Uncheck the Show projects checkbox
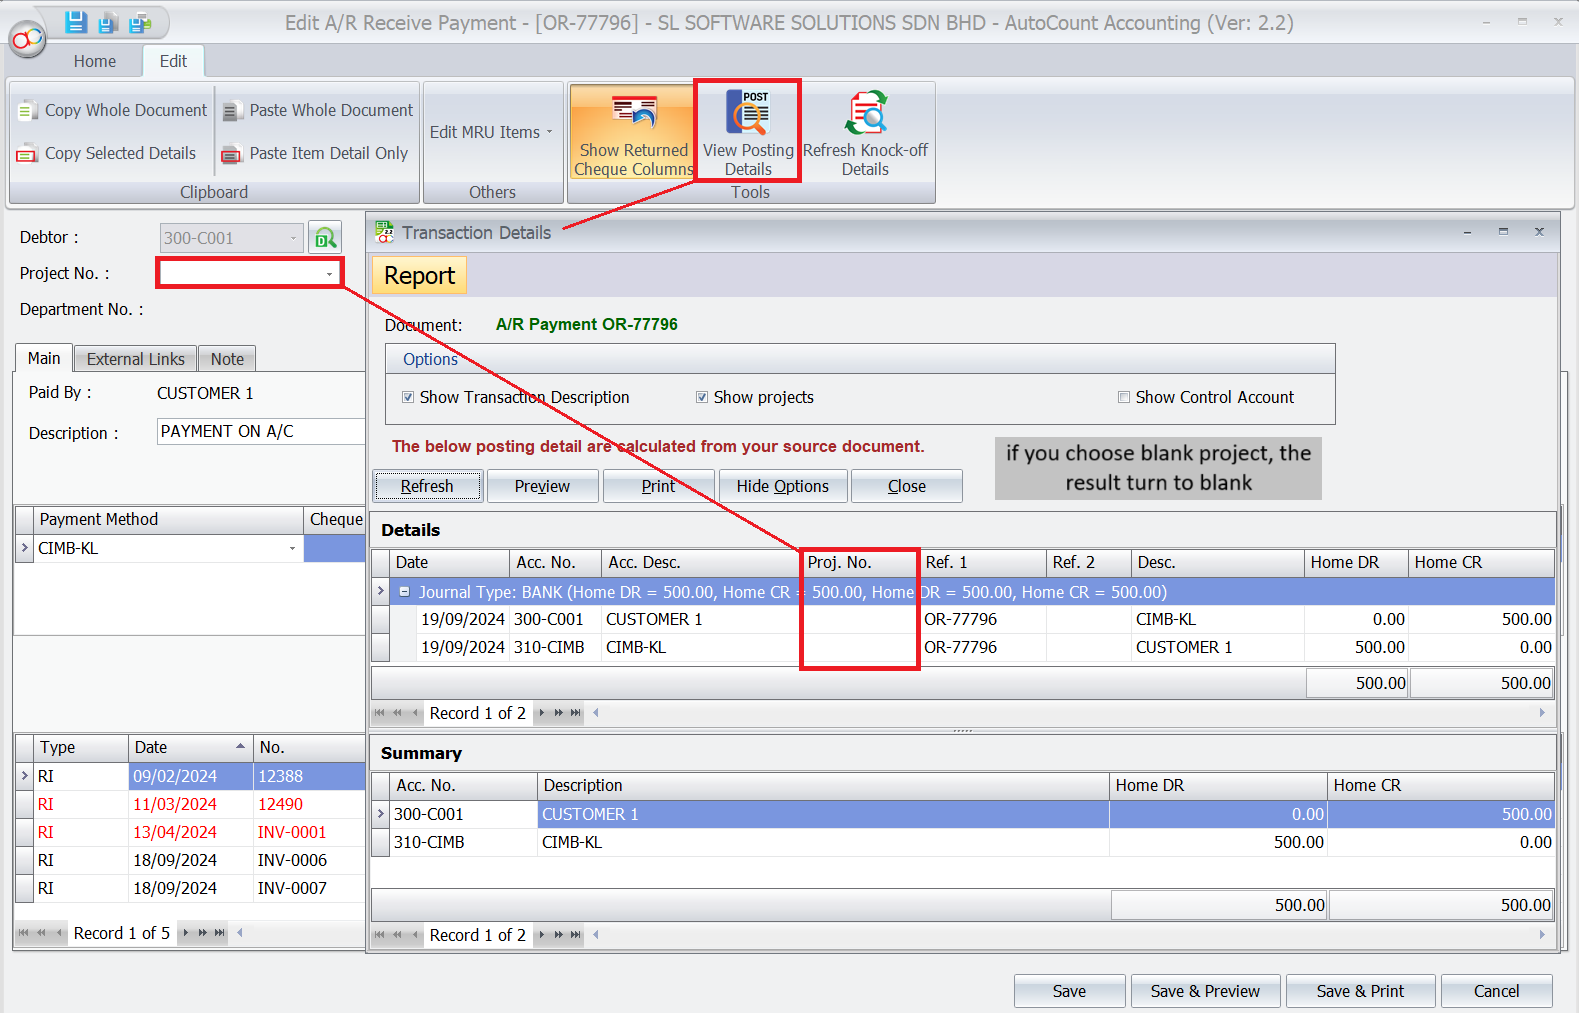The width and height of the screenshot is (1579, 1013). click(x=702, y=397)
